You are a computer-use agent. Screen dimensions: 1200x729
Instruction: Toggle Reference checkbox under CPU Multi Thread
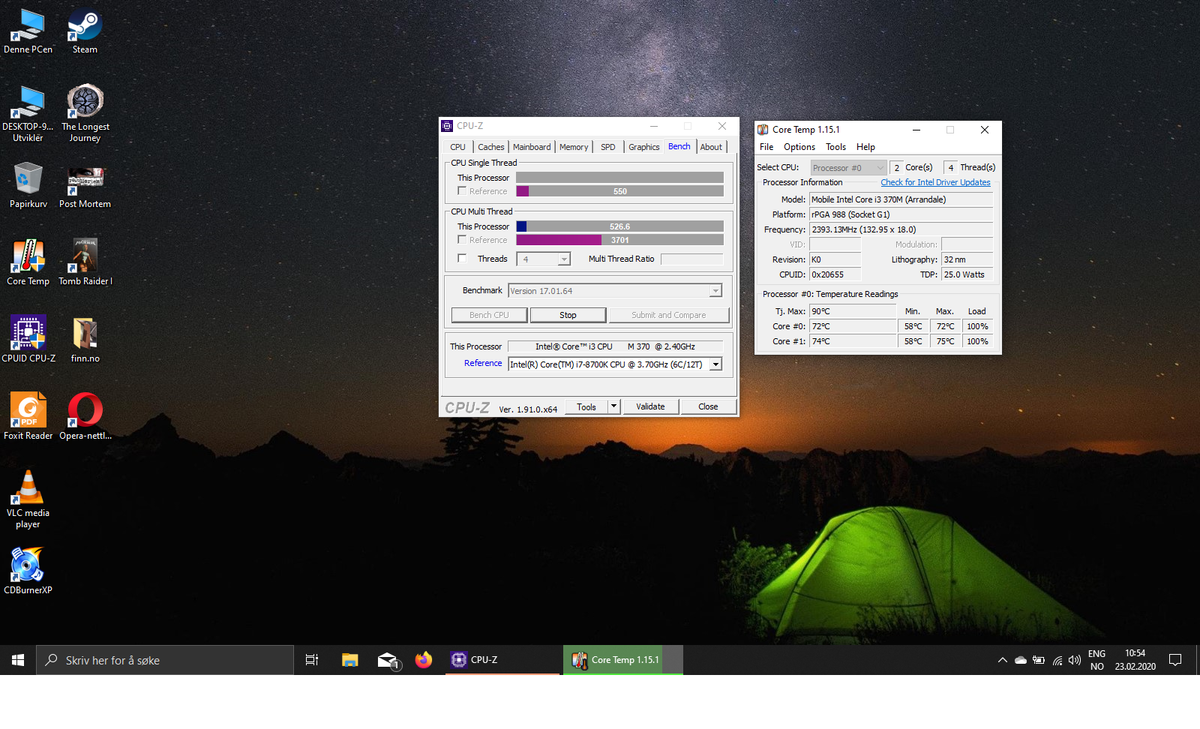click(462, 240)
